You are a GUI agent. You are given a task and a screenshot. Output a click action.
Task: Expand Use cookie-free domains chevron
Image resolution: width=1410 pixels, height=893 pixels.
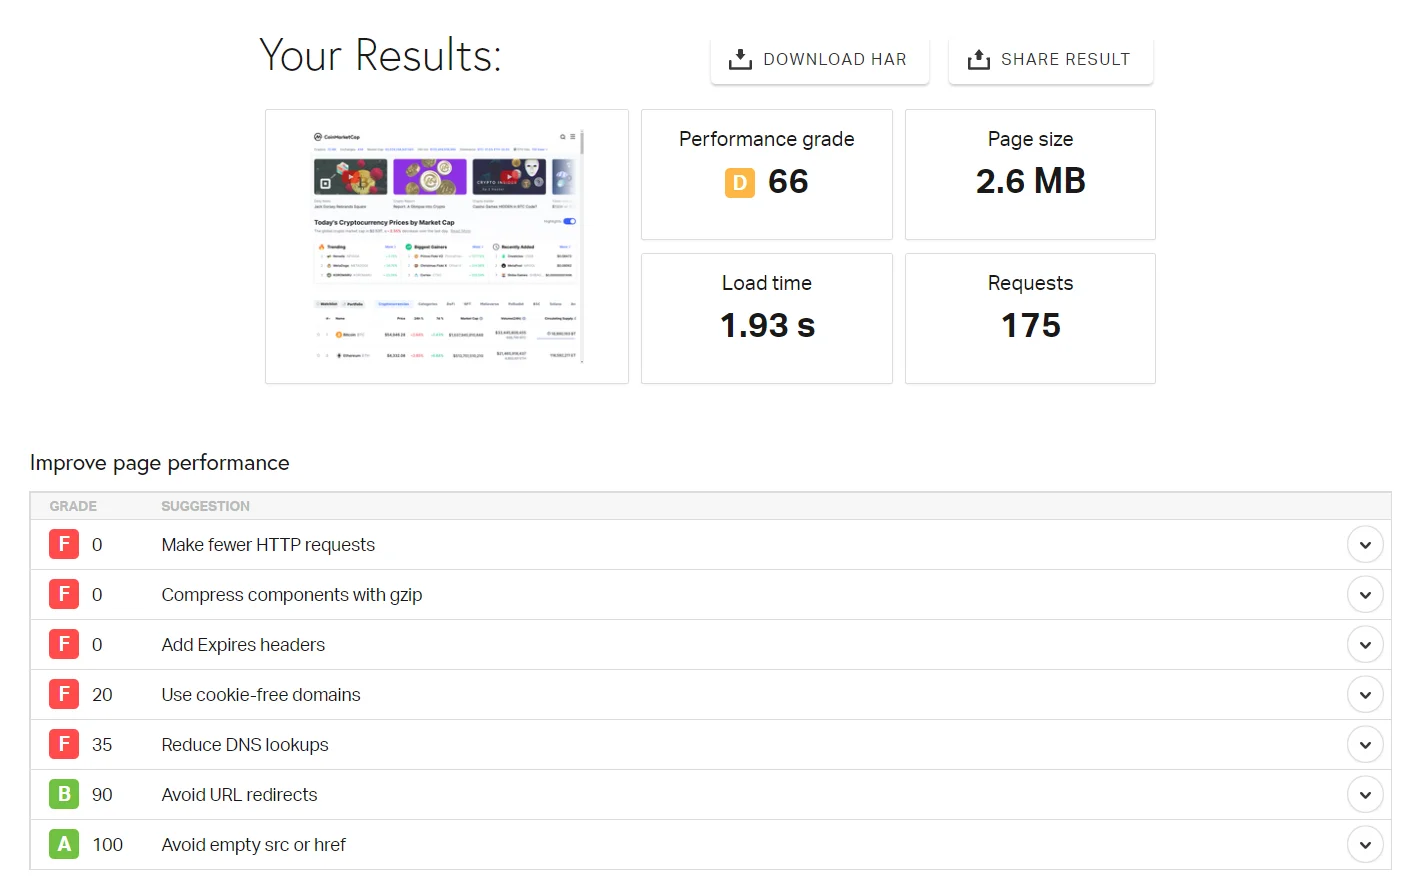click(x=1365, y=695)
